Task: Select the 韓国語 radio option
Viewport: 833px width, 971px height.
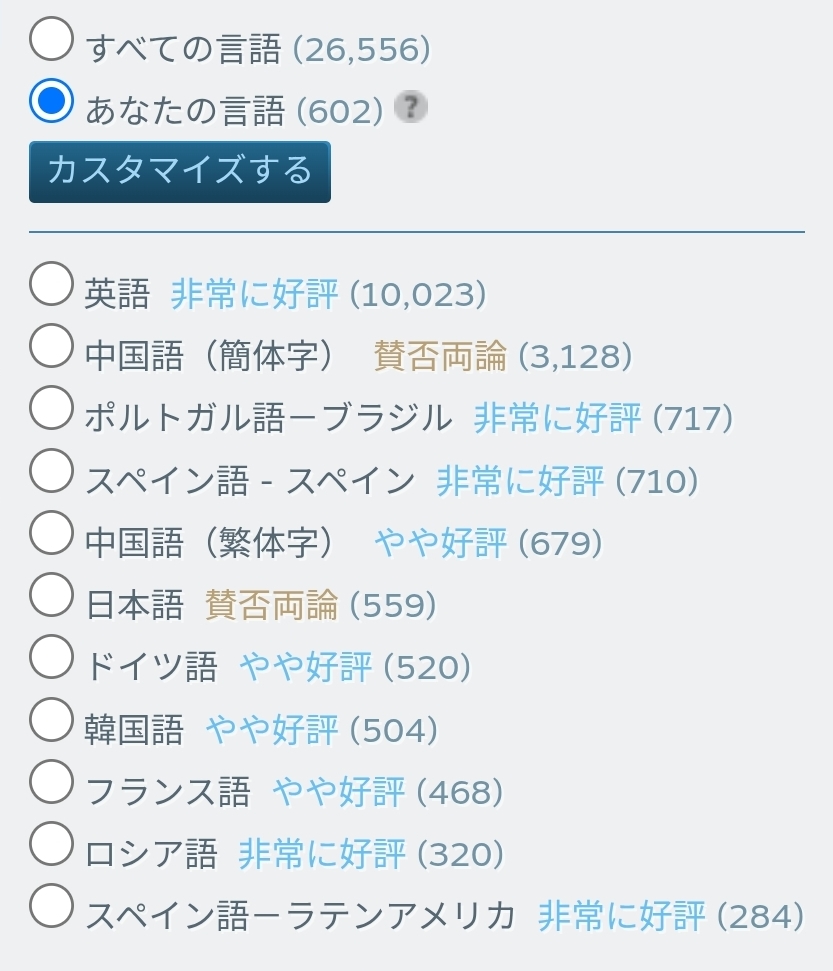Action: pos(51,719)
